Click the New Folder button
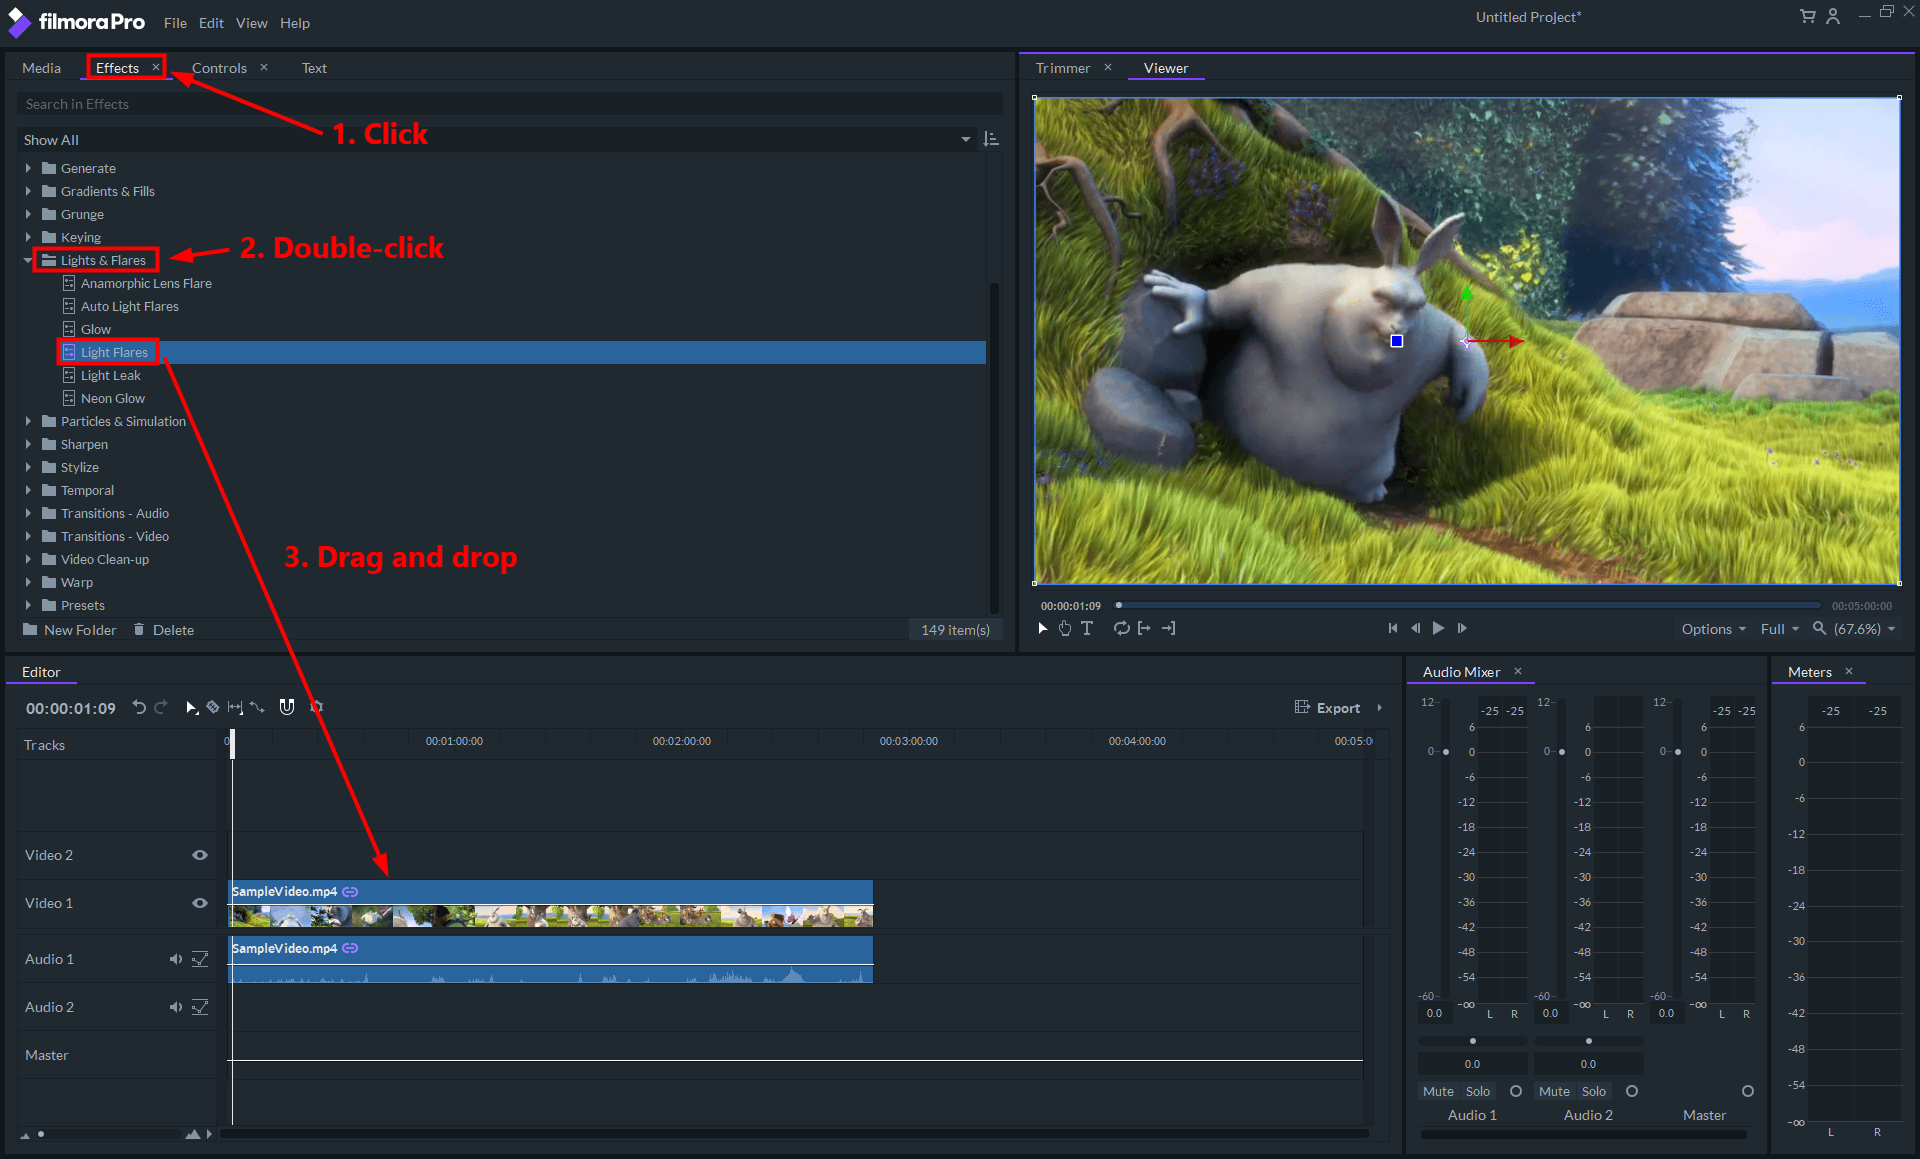The image size is (1920, 1159). tap(69, 629)
